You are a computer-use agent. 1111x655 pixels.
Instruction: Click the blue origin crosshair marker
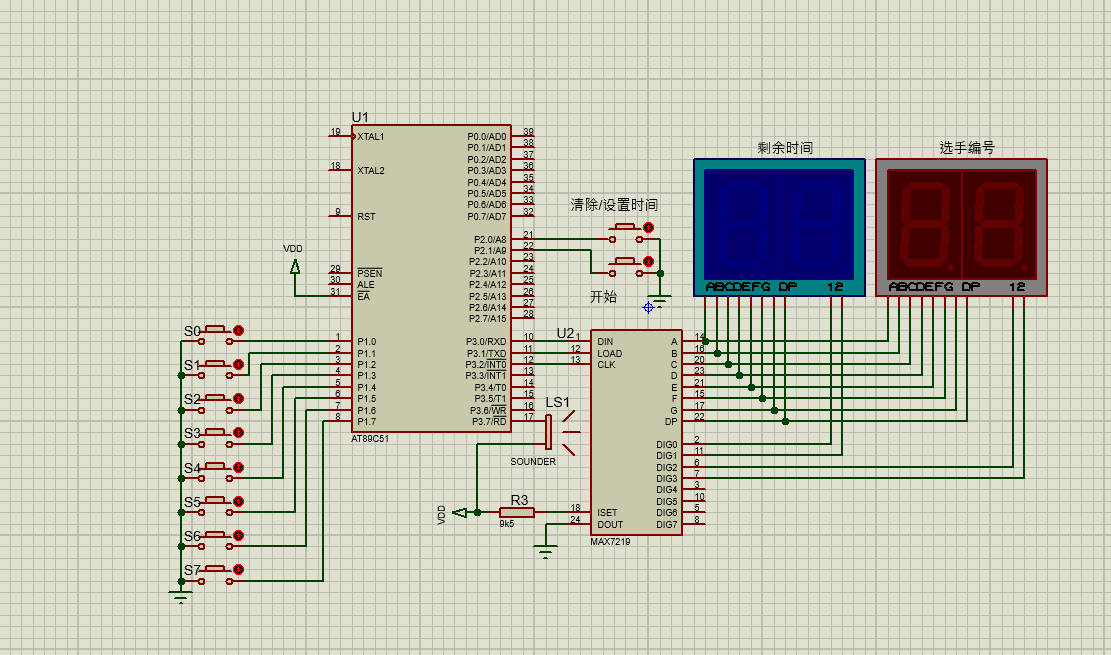648,308
